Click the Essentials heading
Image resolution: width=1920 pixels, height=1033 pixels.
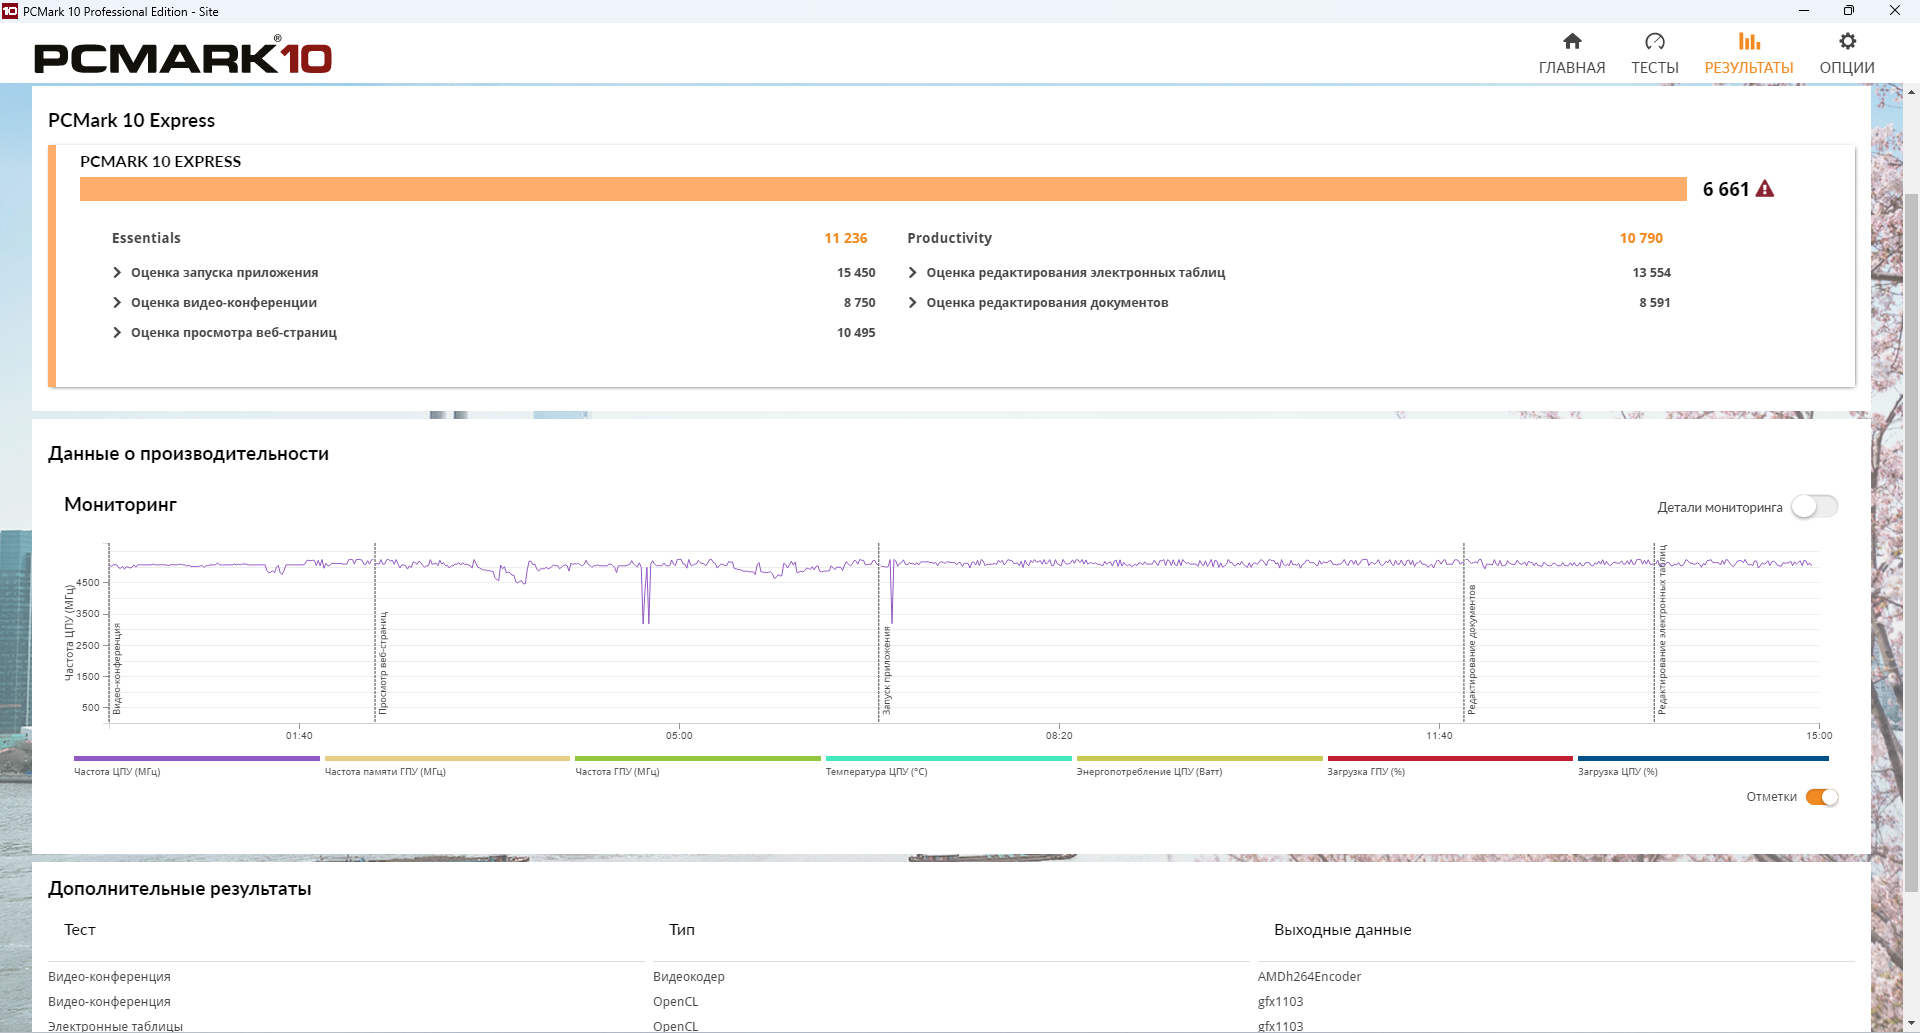click(146, 238)
